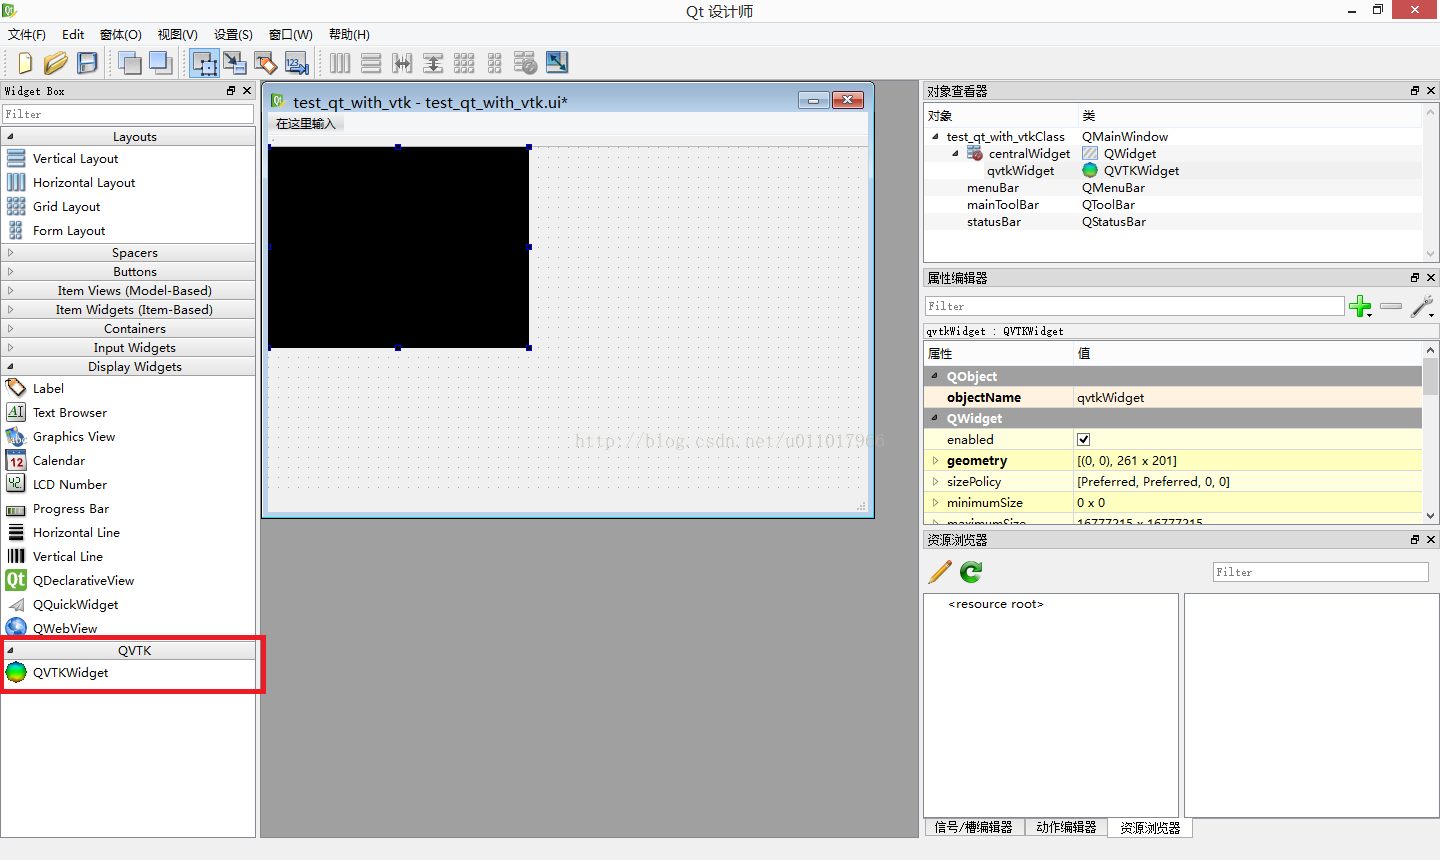Expand the geometry property row

[936, 461]
